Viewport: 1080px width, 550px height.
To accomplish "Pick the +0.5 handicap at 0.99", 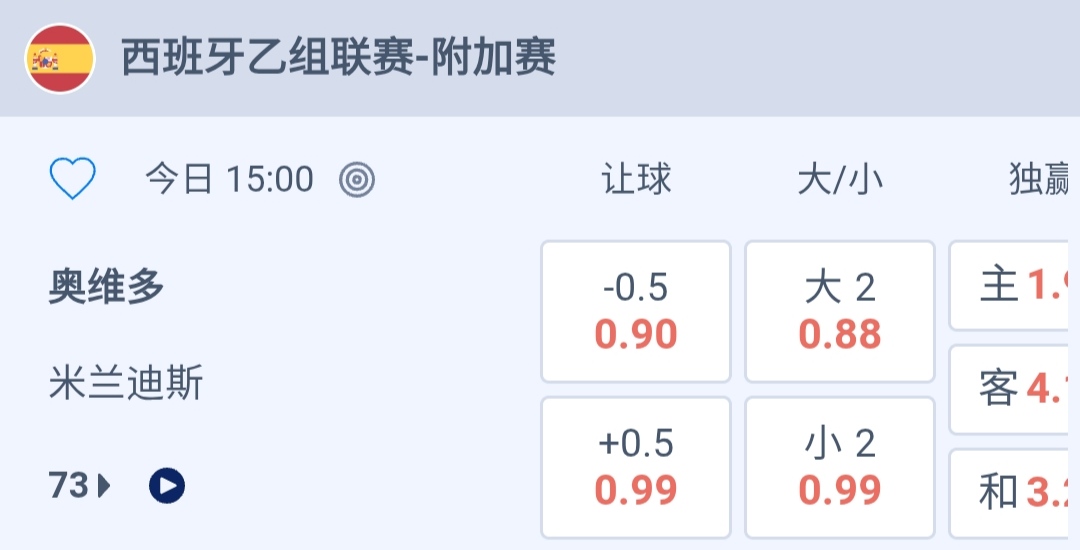I will tap(636, 467).
